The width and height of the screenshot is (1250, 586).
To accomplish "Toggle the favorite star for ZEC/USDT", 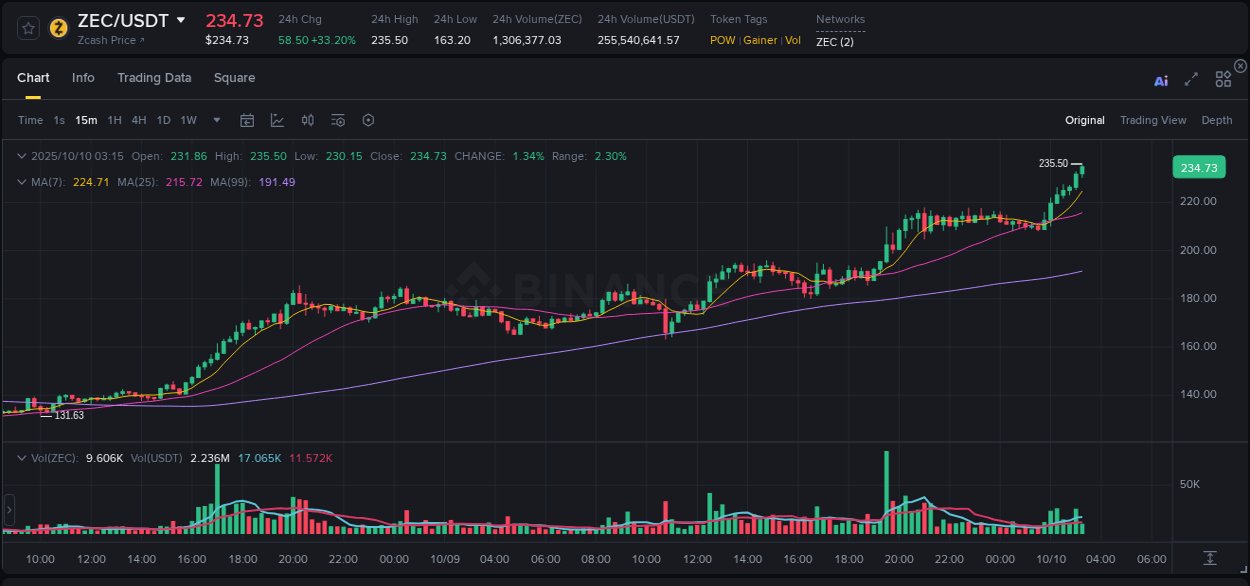I will coord(26,27).
